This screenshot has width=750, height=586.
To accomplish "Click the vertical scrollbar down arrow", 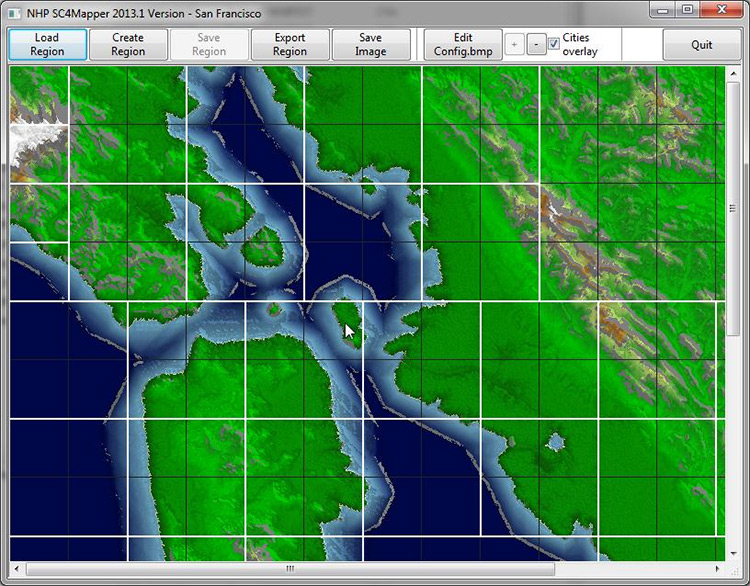I will [733, 554].
